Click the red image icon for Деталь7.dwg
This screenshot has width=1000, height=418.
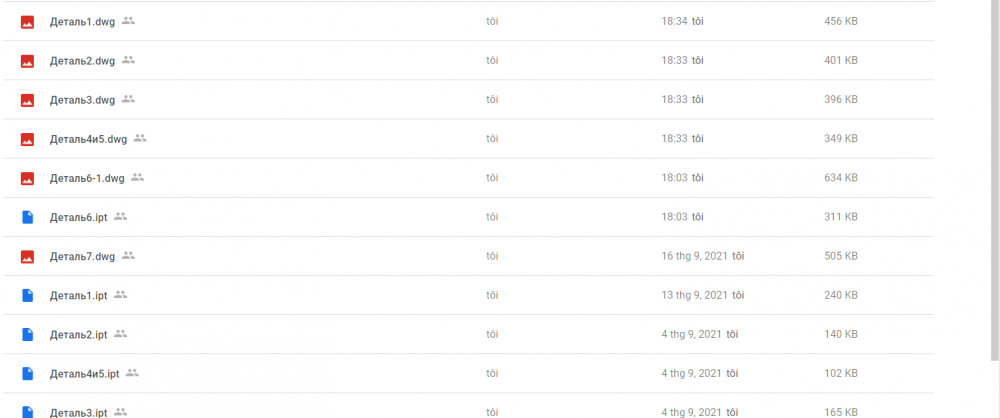(28, 256)
